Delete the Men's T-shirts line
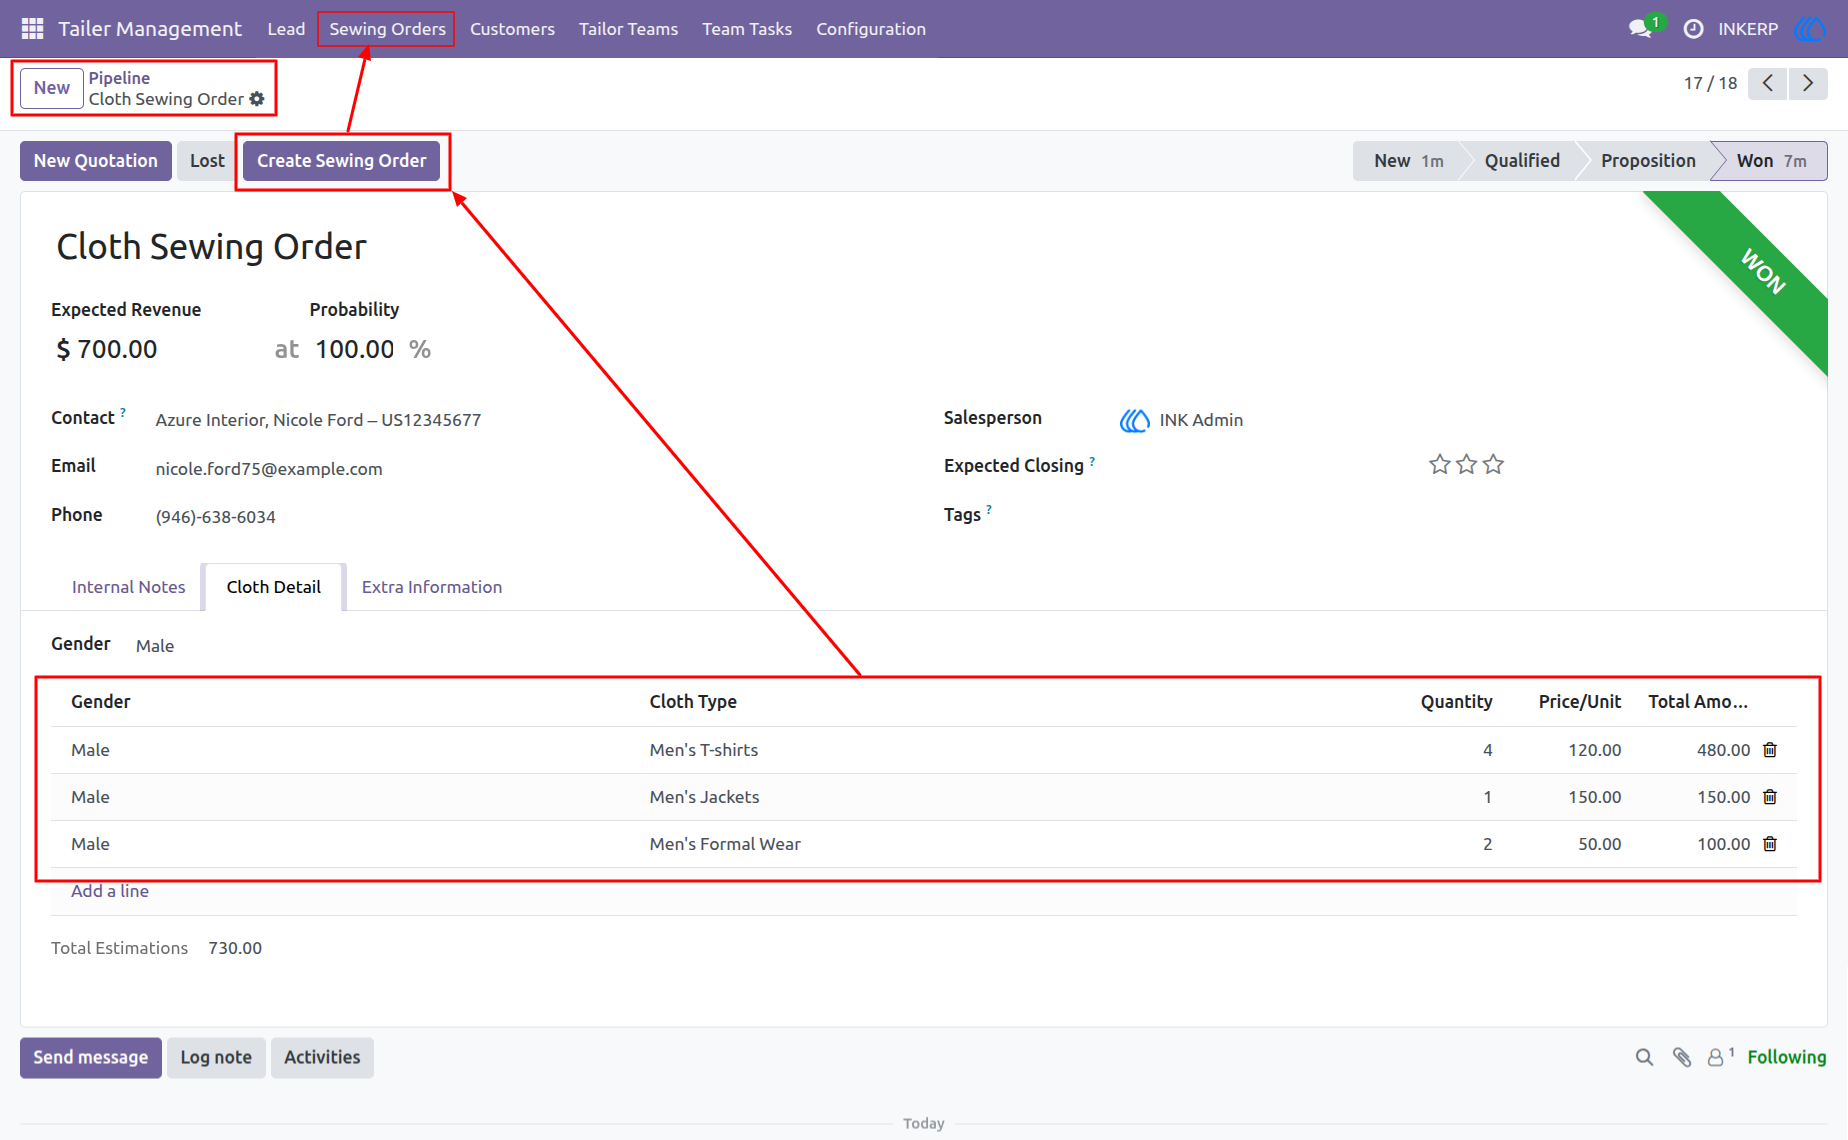This screenshot has width=1848, height=1140. click(1770, 750)
